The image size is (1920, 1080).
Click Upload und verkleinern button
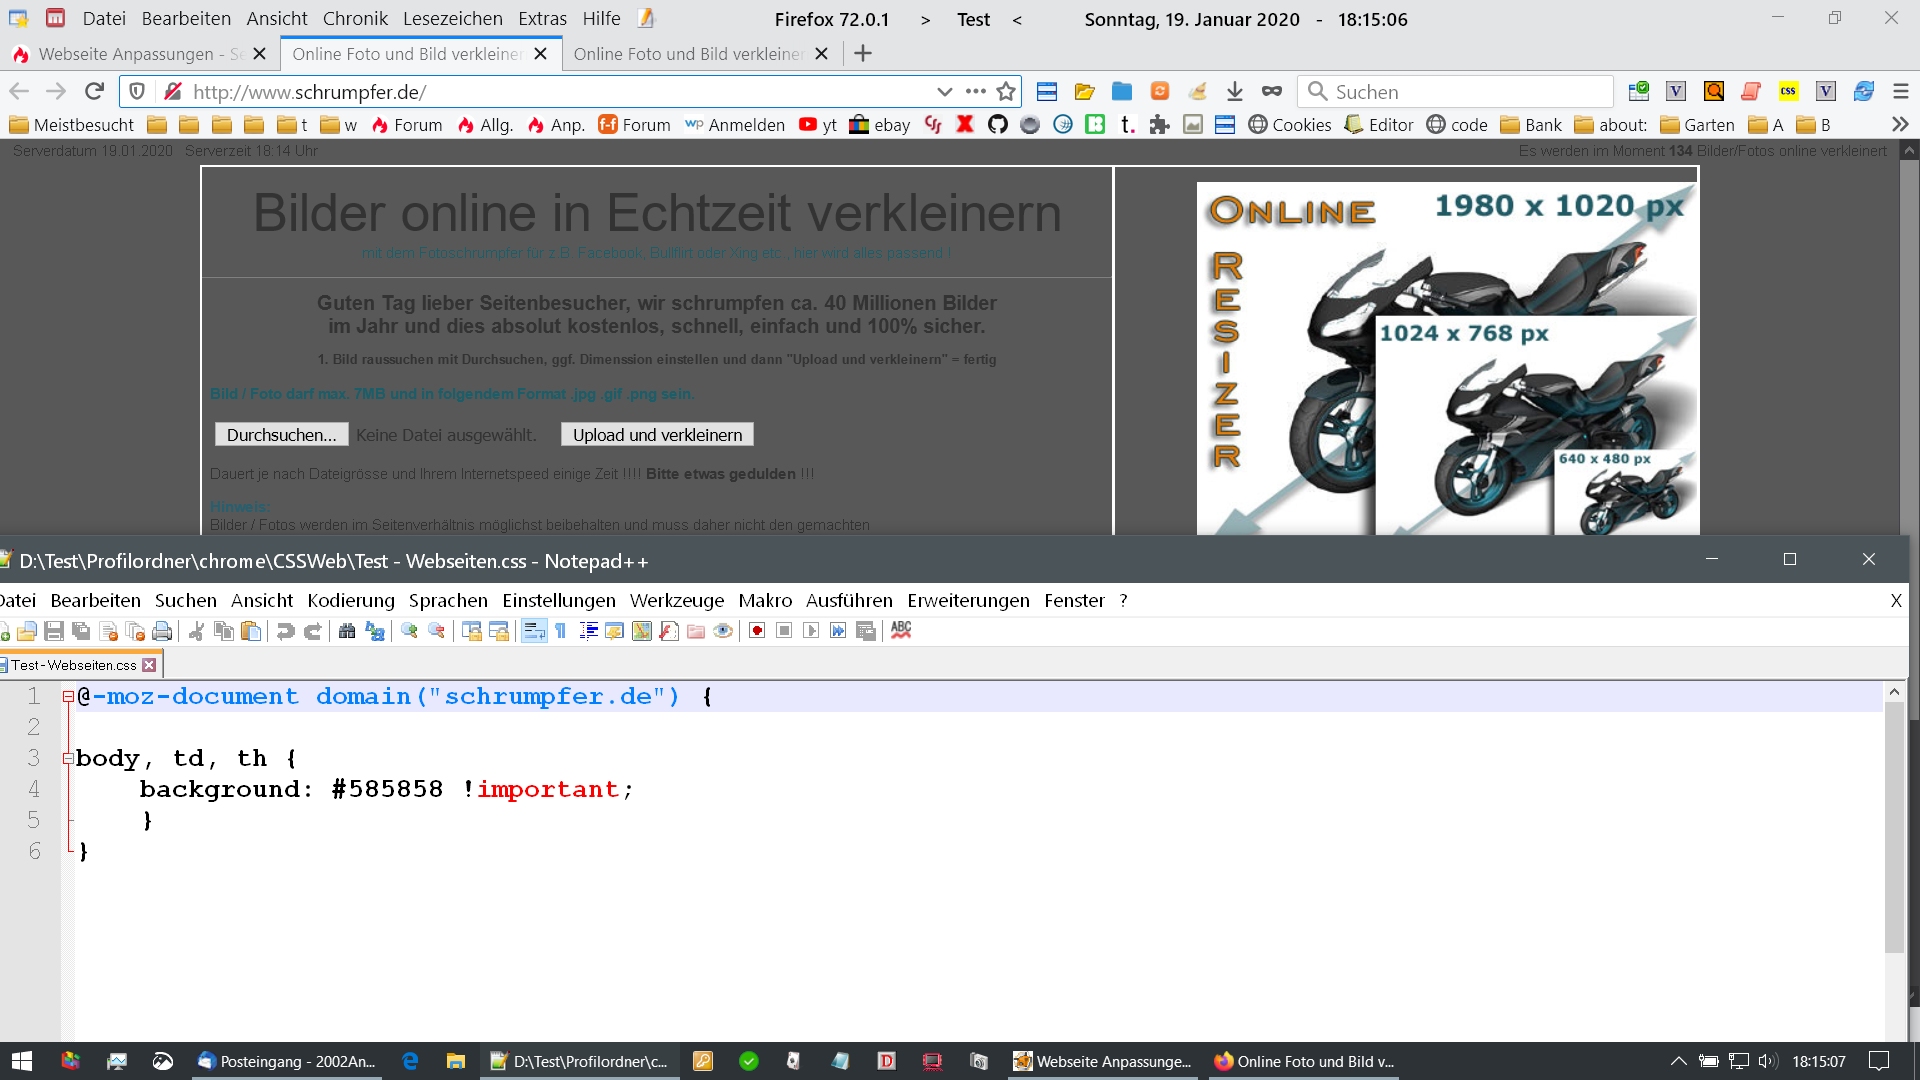click(x=657, y=435)
